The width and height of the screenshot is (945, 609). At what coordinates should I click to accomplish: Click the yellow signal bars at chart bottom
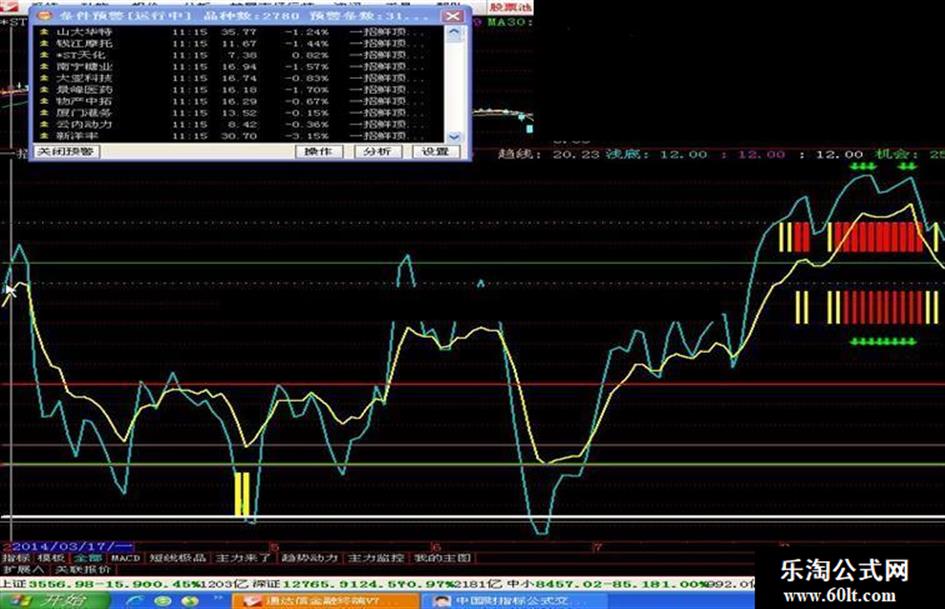click(242, 494)
